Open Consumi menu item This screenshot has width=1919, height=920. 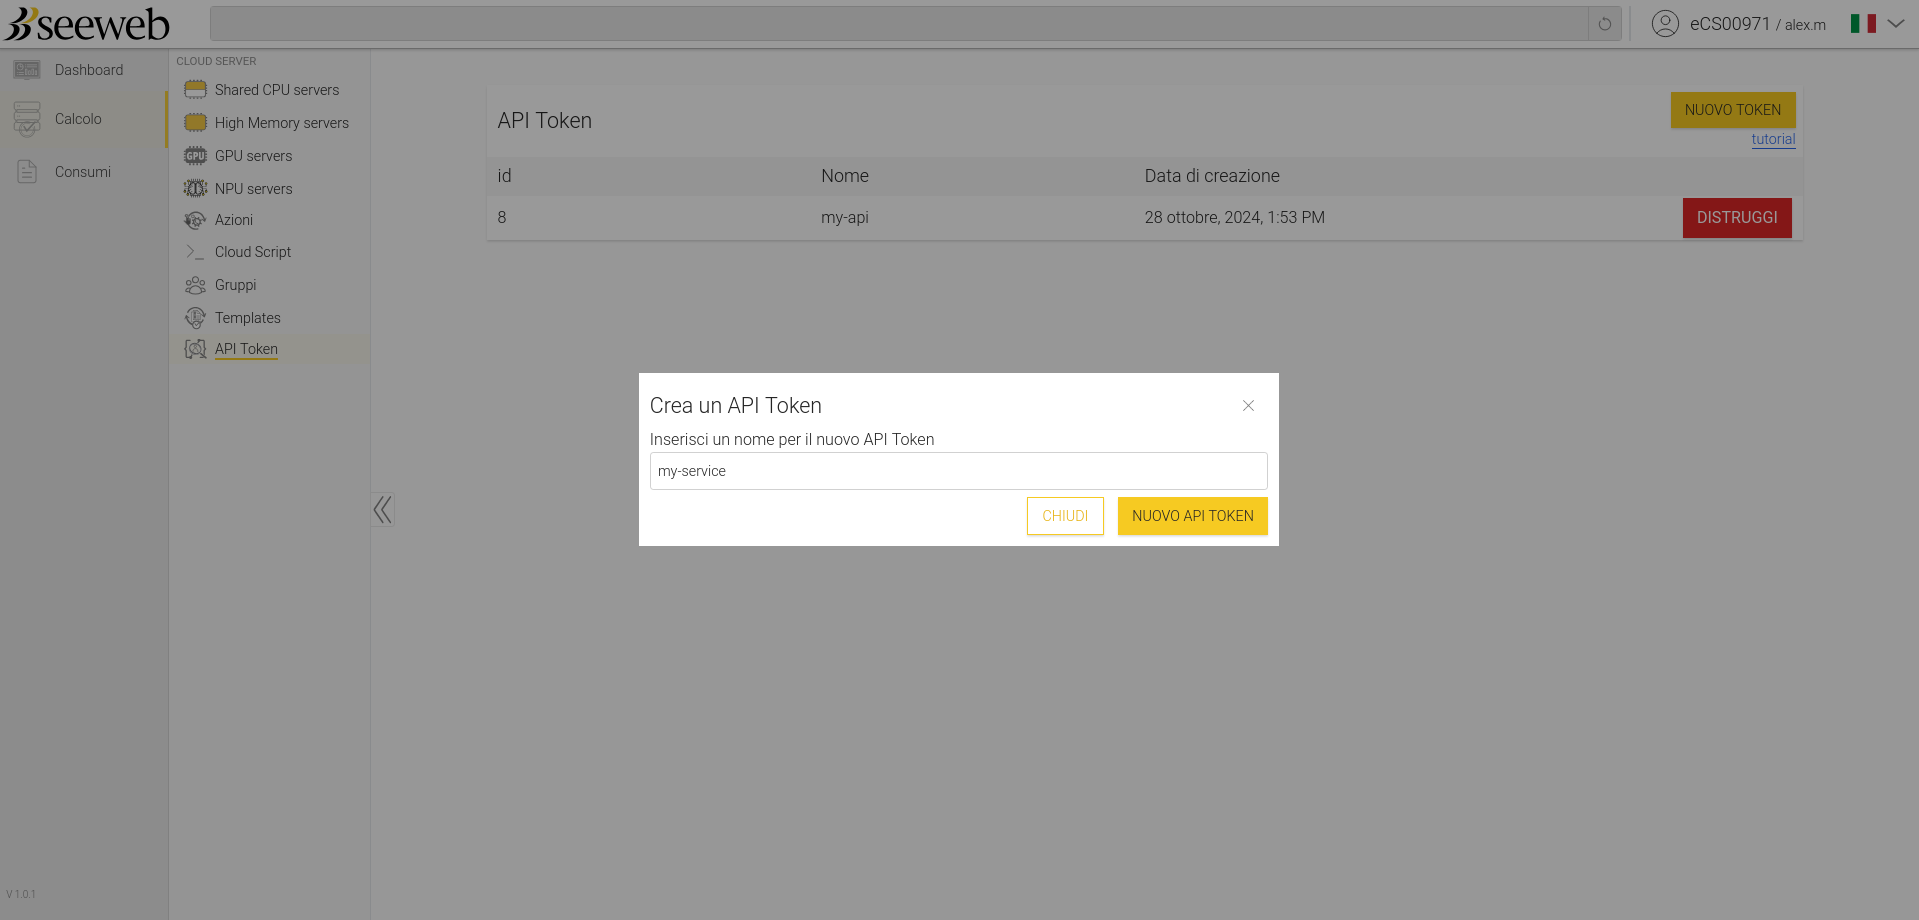83,172
